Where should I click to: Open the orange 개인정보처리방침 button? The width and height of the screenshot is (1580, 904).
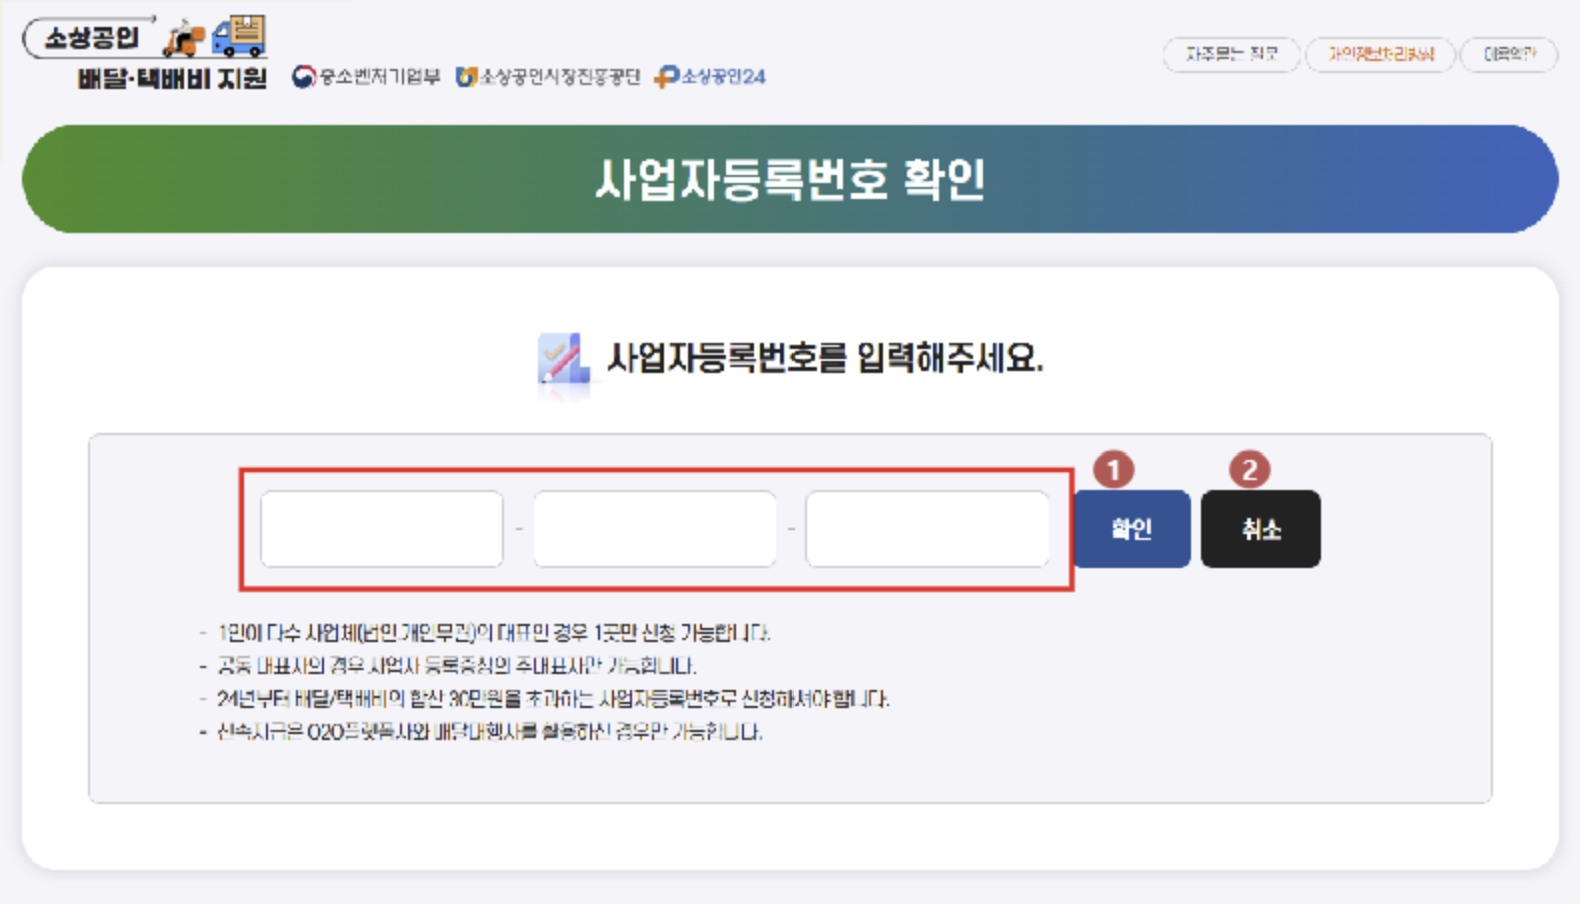coord(1380,54)
